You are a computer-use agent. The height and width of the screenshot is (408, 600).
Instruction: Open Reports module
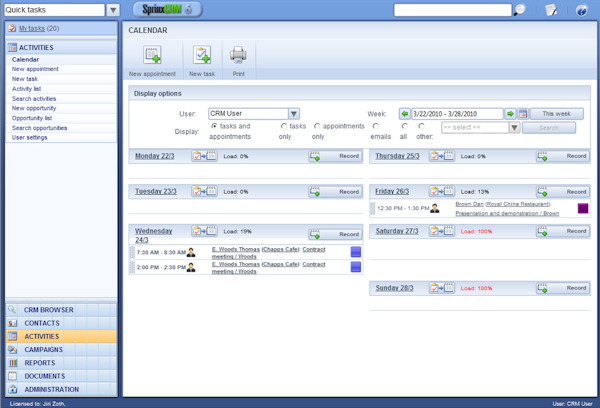(x=61, y=363)
